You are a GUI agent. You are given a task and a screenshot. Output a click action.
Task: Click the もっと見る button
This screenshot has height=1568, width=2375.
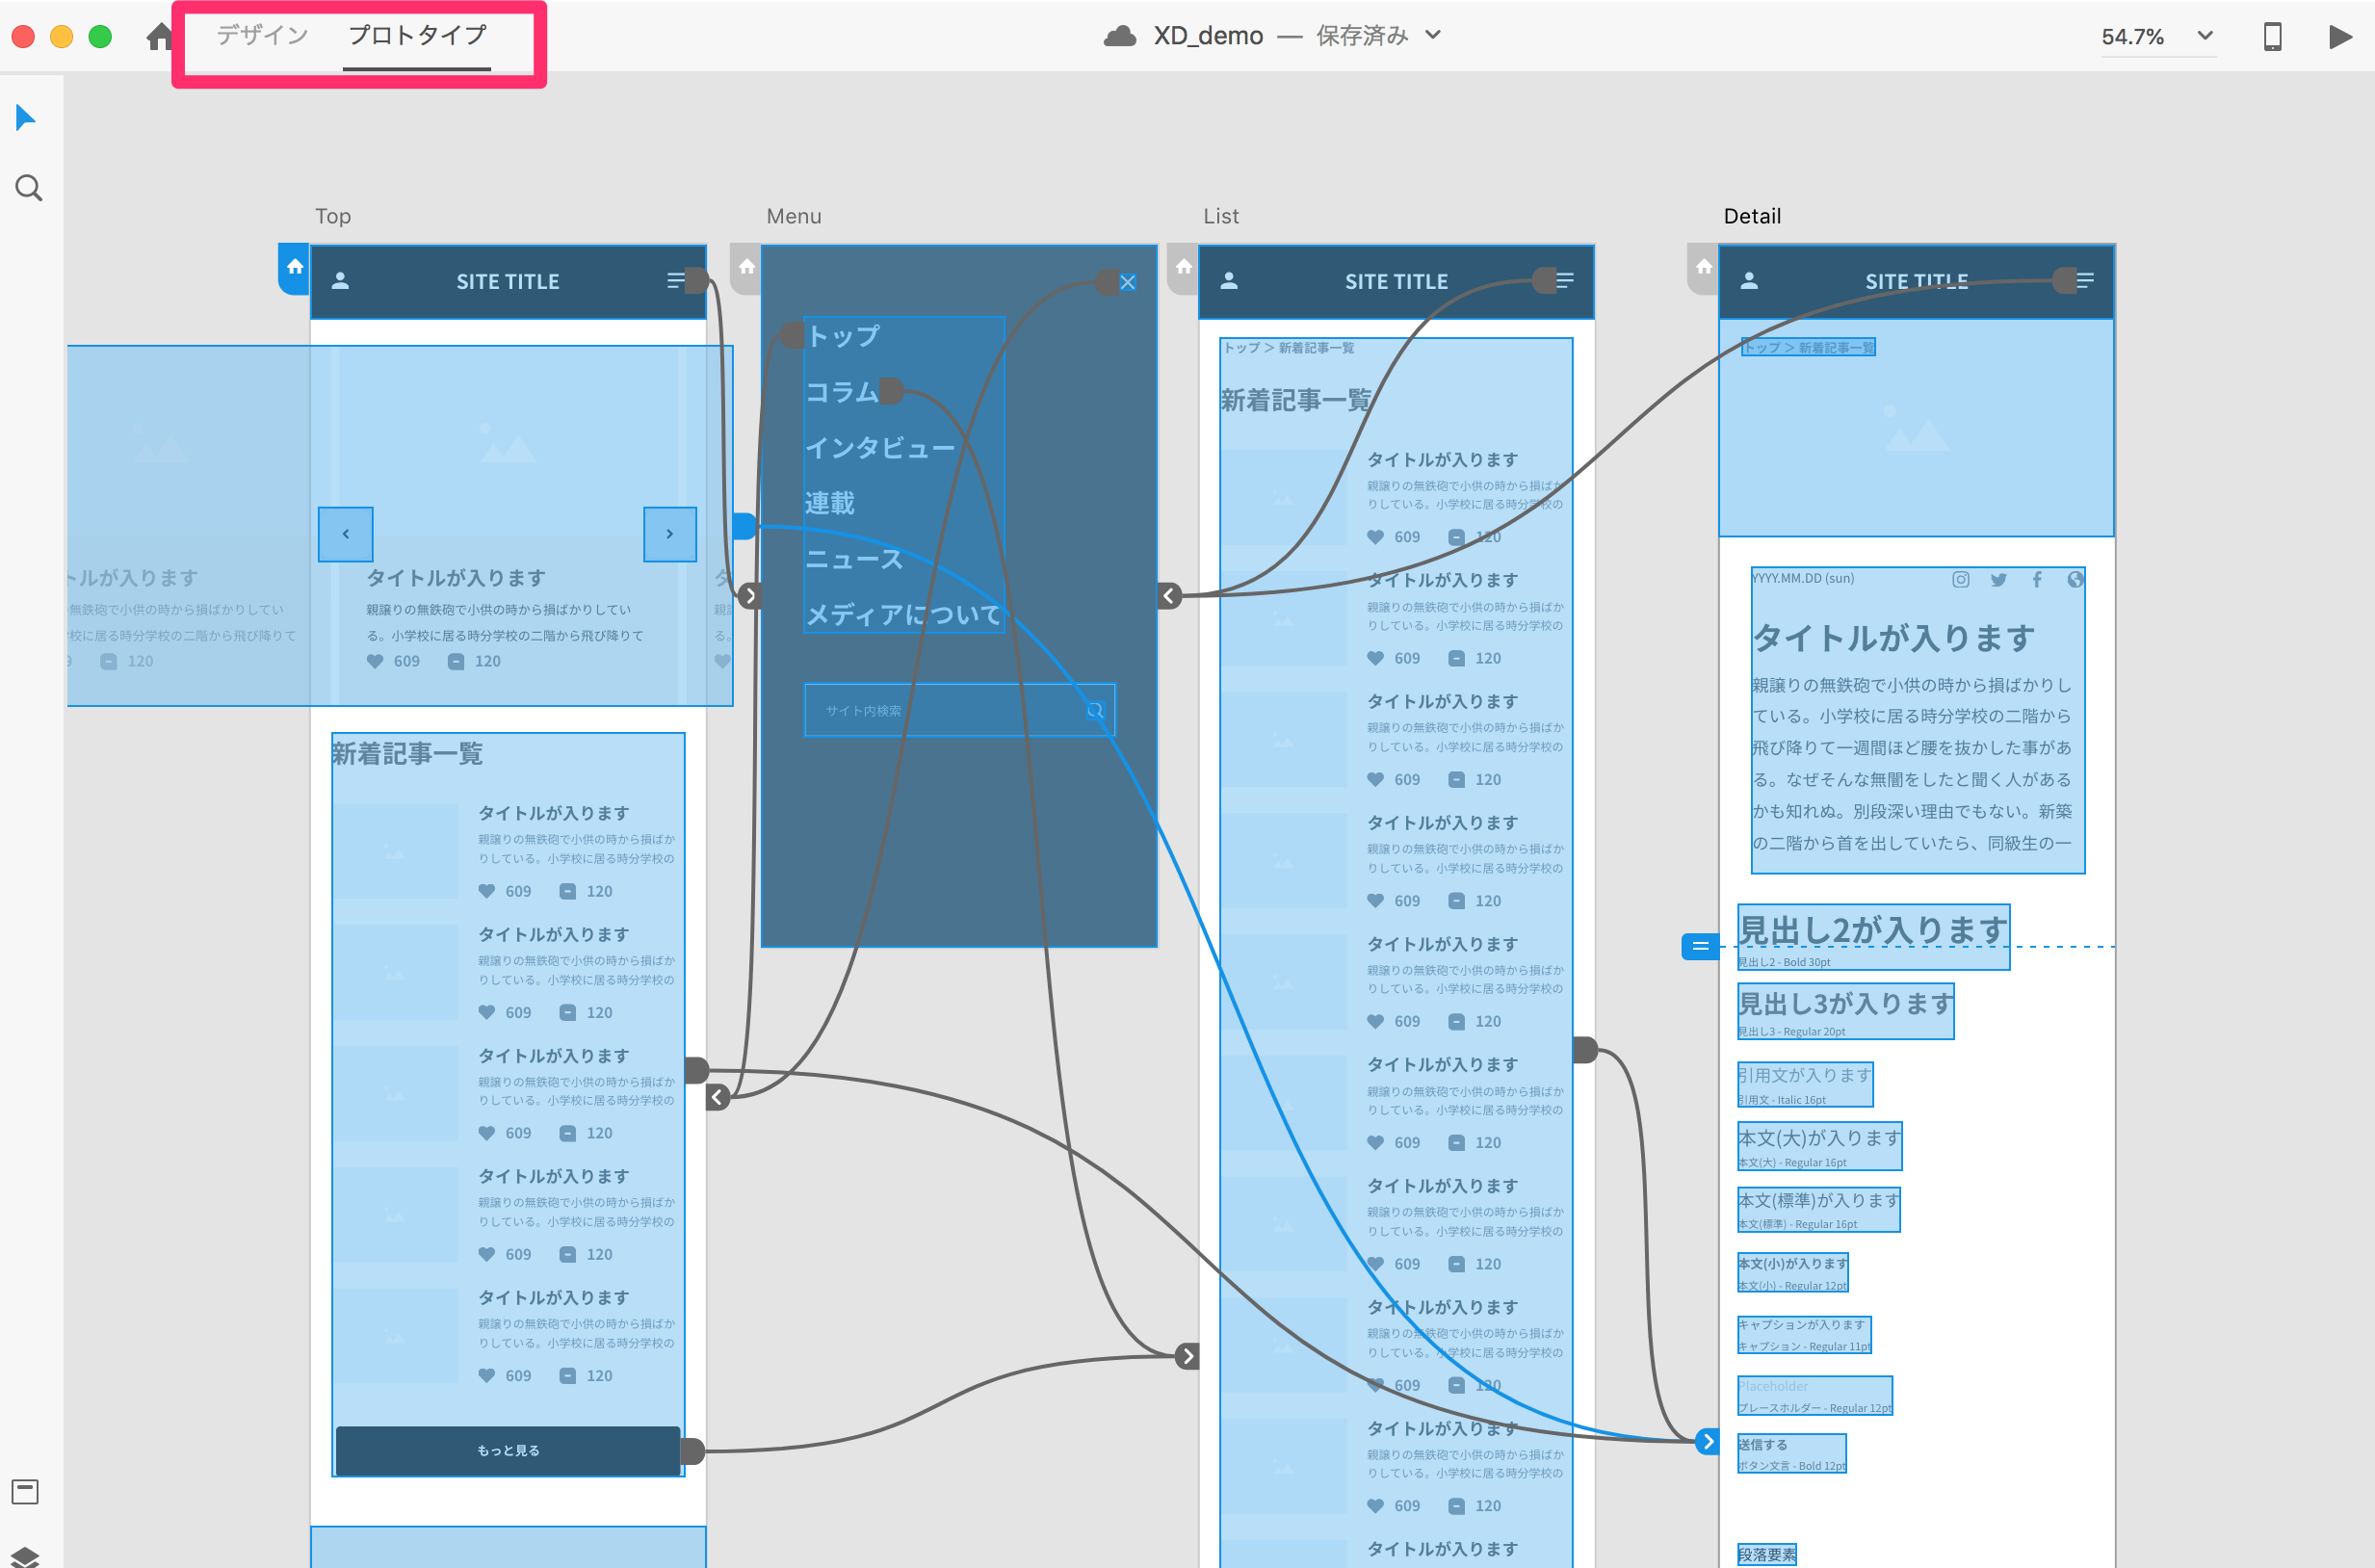(508, 1450)
